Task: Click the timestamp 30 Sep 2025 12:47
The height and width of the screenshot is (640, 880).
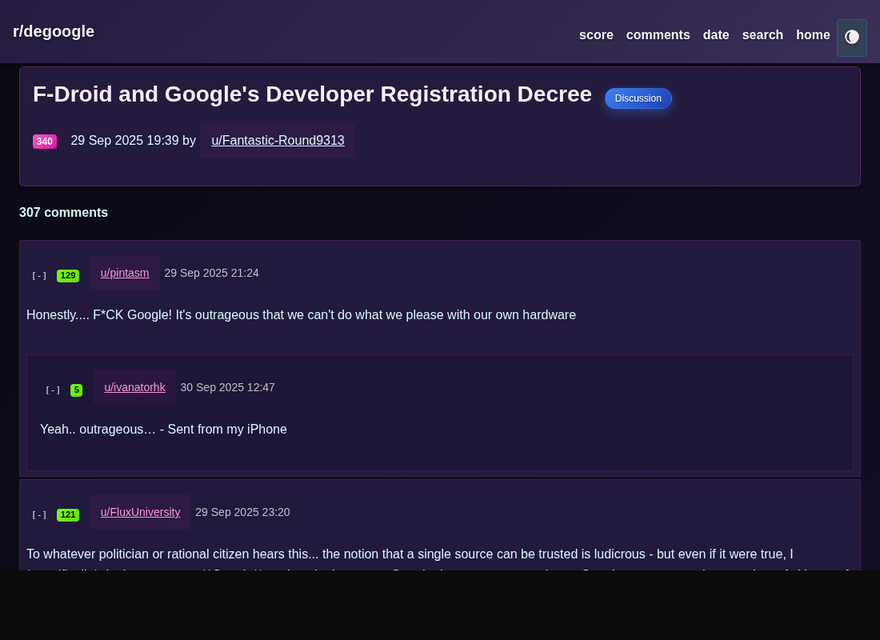Action: (x=227, y=387)
